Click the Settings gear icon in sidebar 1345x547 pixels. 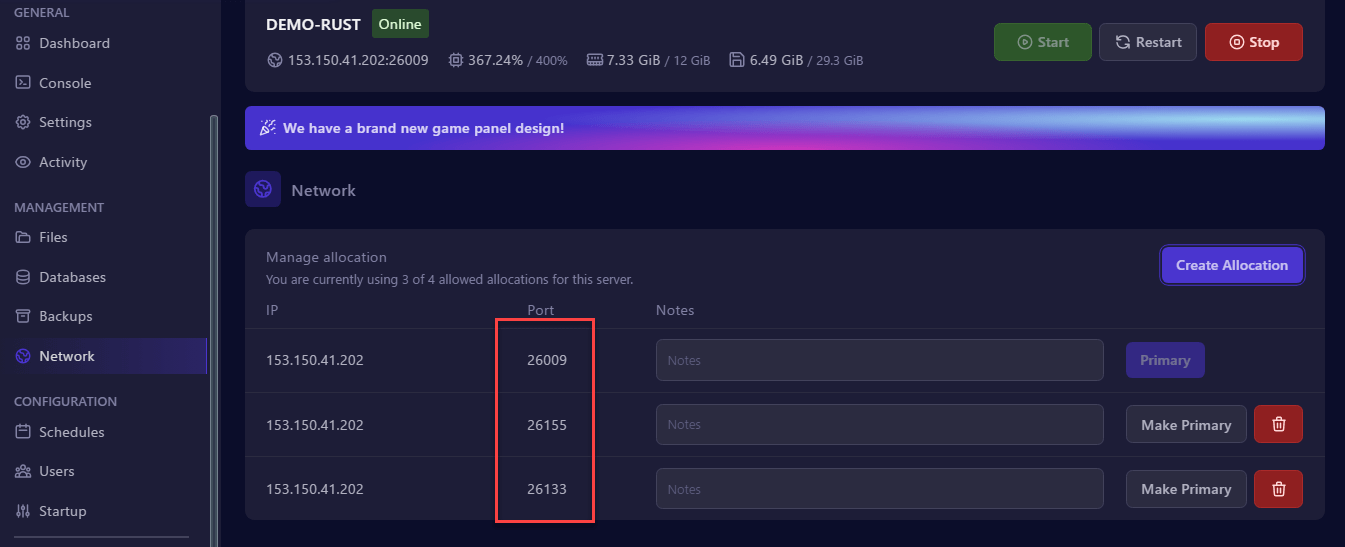tap(22, 122)
